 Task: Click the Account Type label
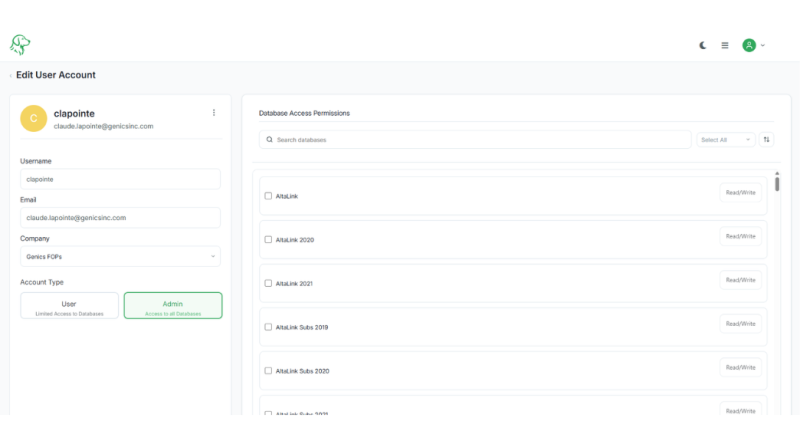pos(42,282)
